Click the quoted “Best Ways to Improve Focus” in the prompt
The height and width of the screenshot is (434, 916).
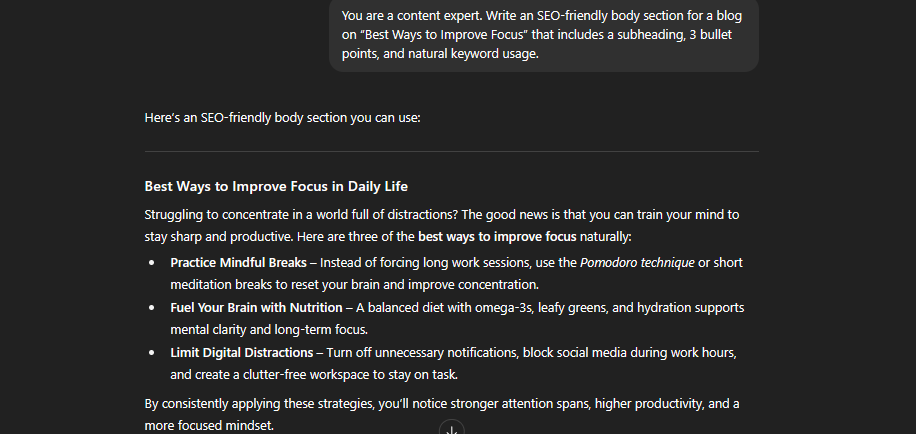(443, 34)
